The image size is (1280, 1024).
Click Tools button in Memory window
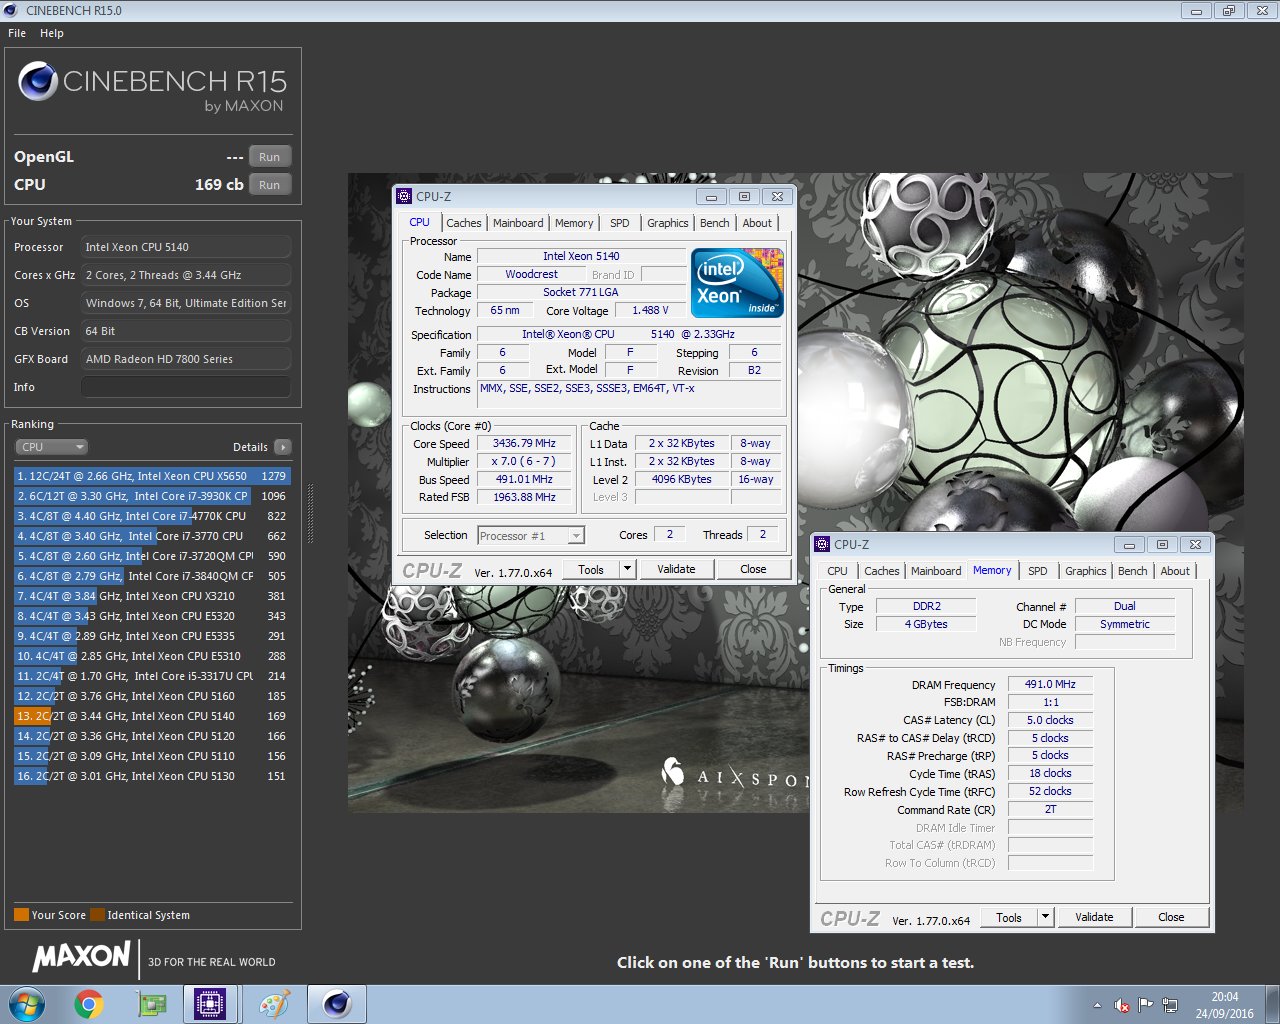click(1009, 917)
